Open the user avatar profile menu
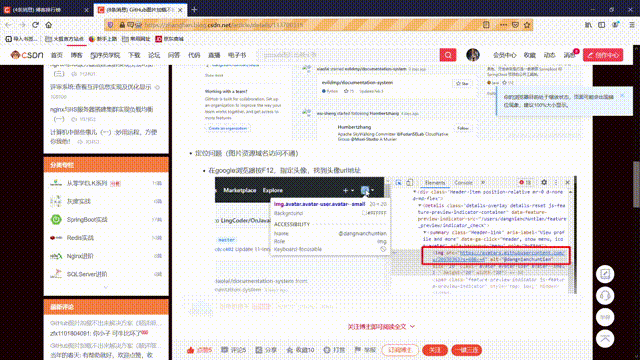The image size is (640, 360). (473, 55)
